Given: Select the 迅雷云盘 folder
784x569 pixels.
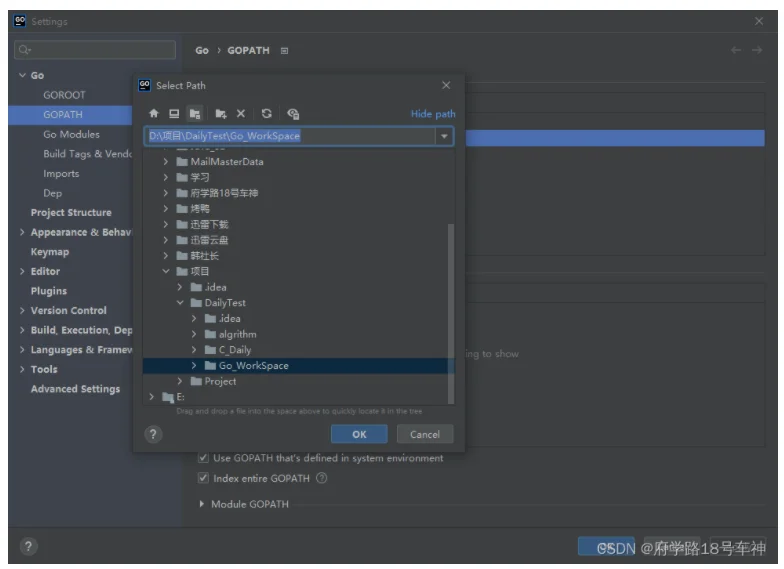Looking at the screenshot, I should point(209,240).
